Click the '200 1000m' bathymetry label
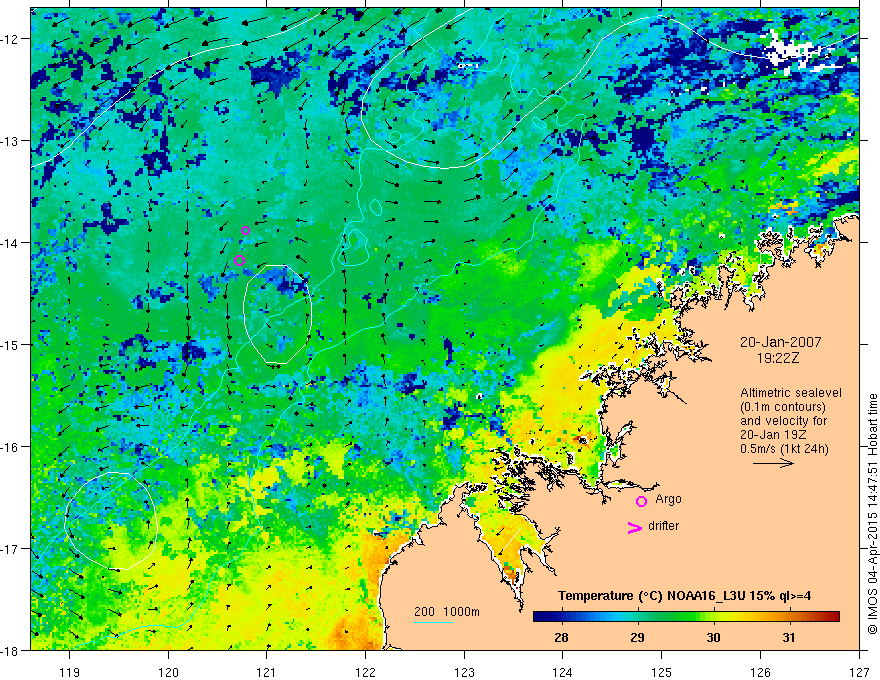880x680 pixels. pos(447,612)
